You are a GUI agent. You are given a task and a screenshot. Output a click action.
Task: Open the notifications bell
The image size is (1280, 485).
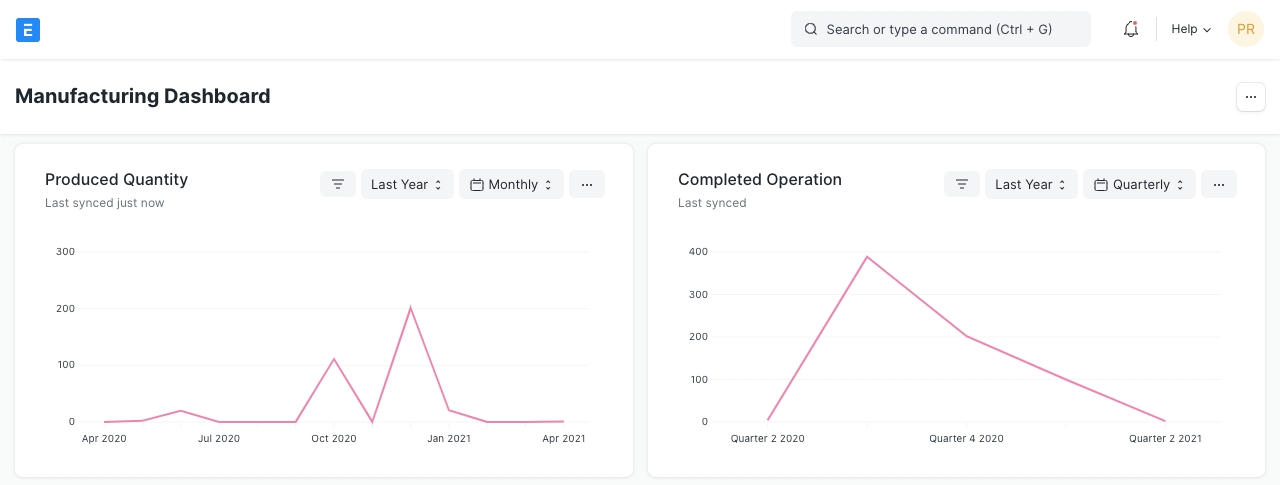(x=1131, y=30)
